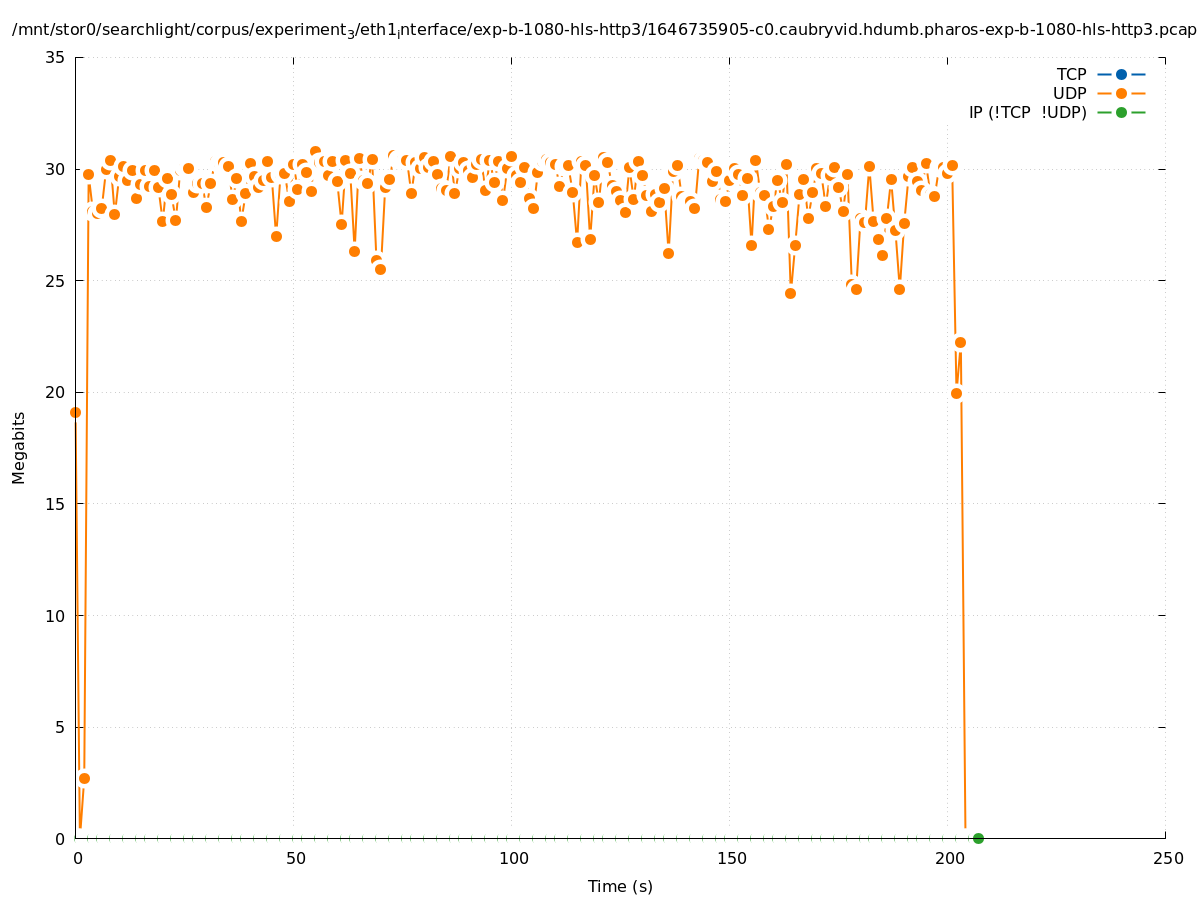This screenshot has width=1197, height=900.
Task: Select the 50 tick on the time axis
Action: click(295, 859)
